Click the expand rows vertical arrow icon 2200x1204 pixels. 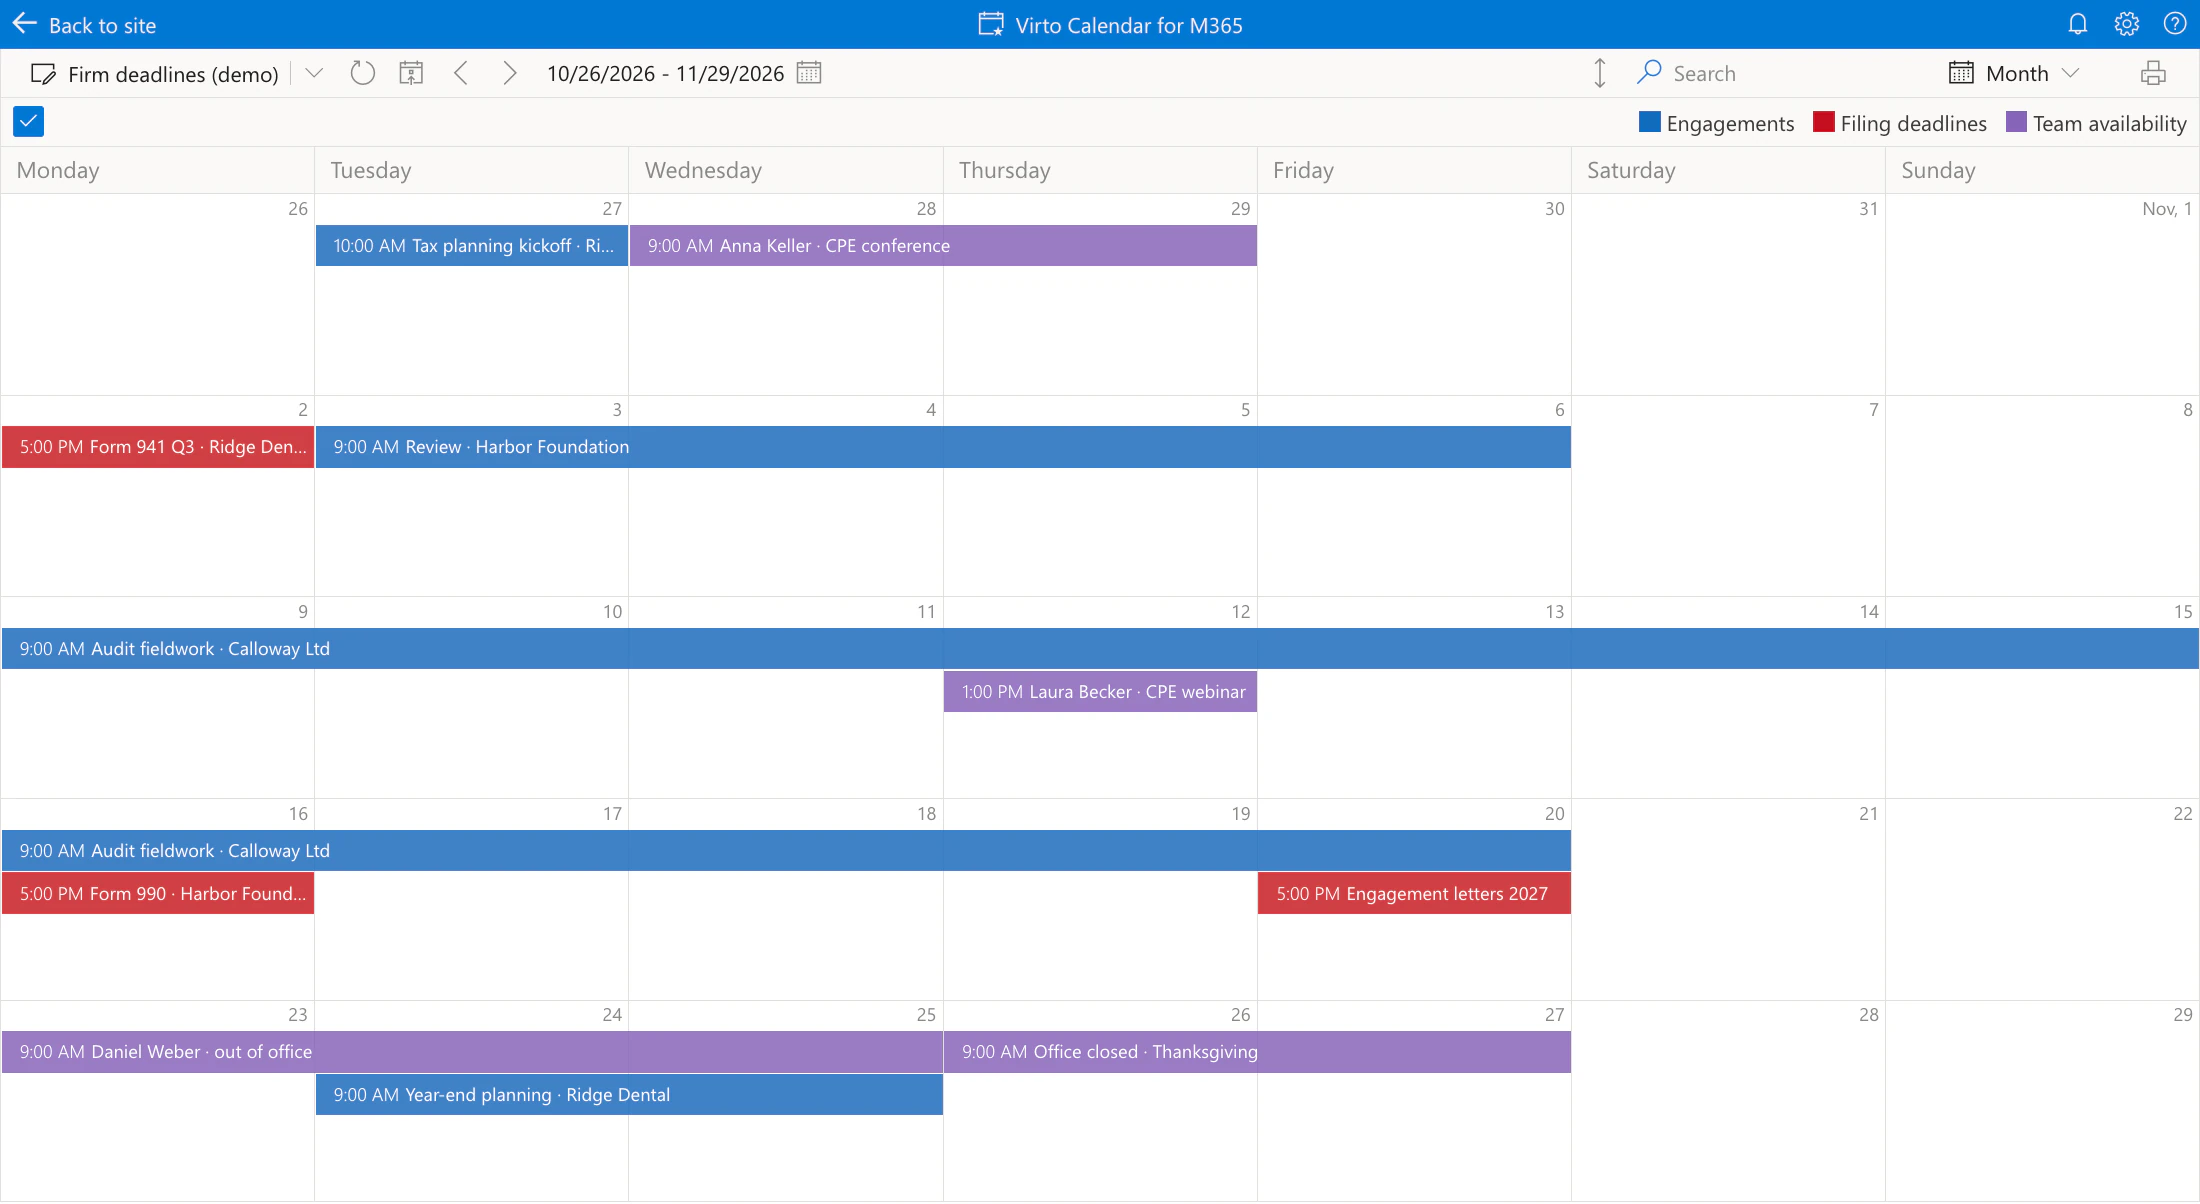point(1600,73)
